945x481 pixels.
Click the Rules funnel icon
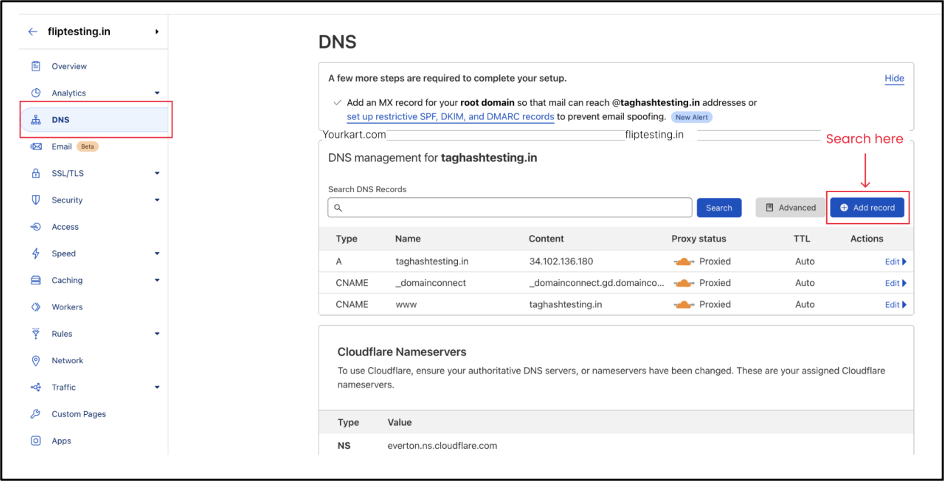(36, 333)
